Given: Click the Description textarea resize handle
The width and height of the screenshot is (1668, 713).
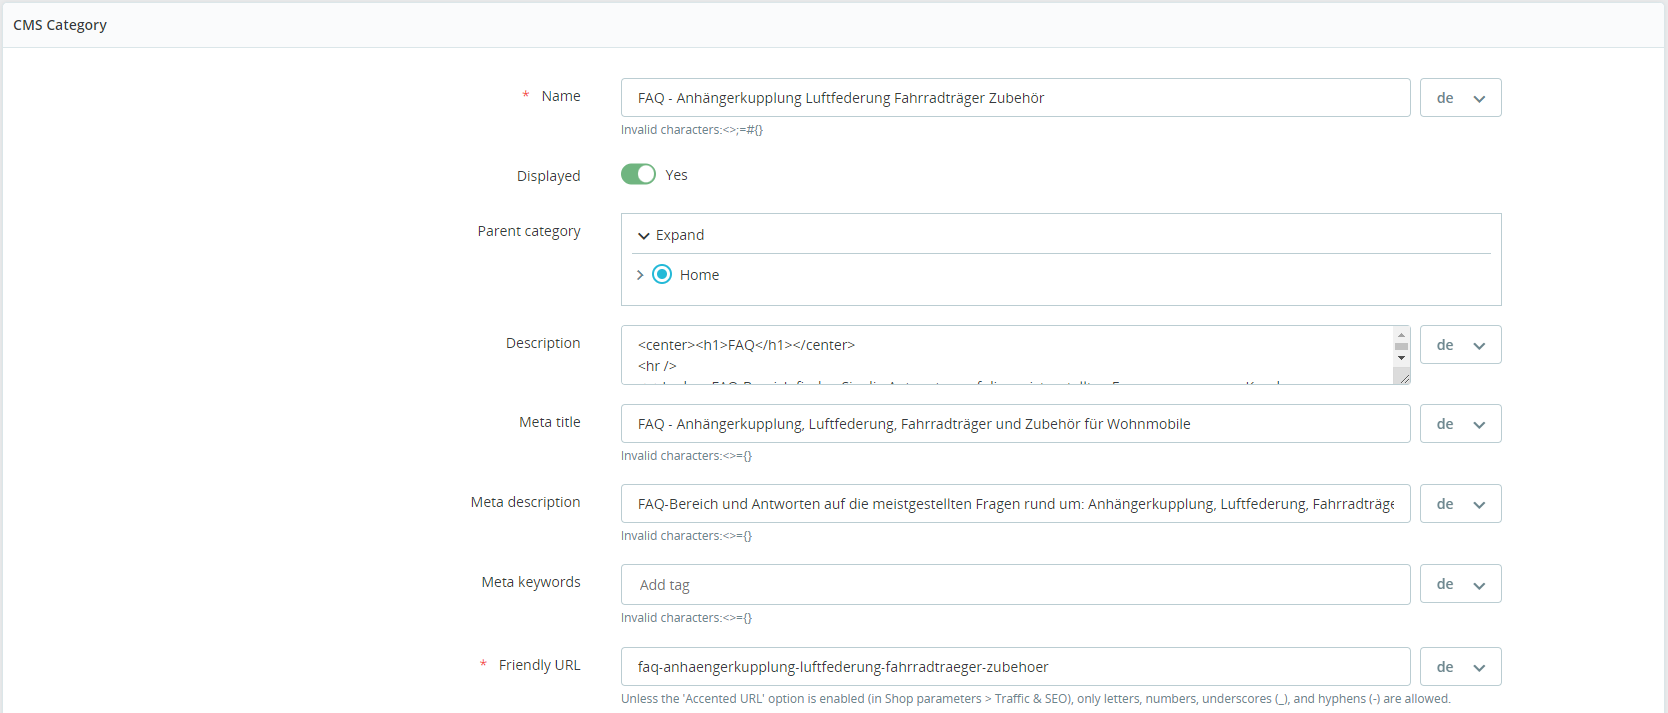Looking at the screenshot, I should pos(1403,377).
